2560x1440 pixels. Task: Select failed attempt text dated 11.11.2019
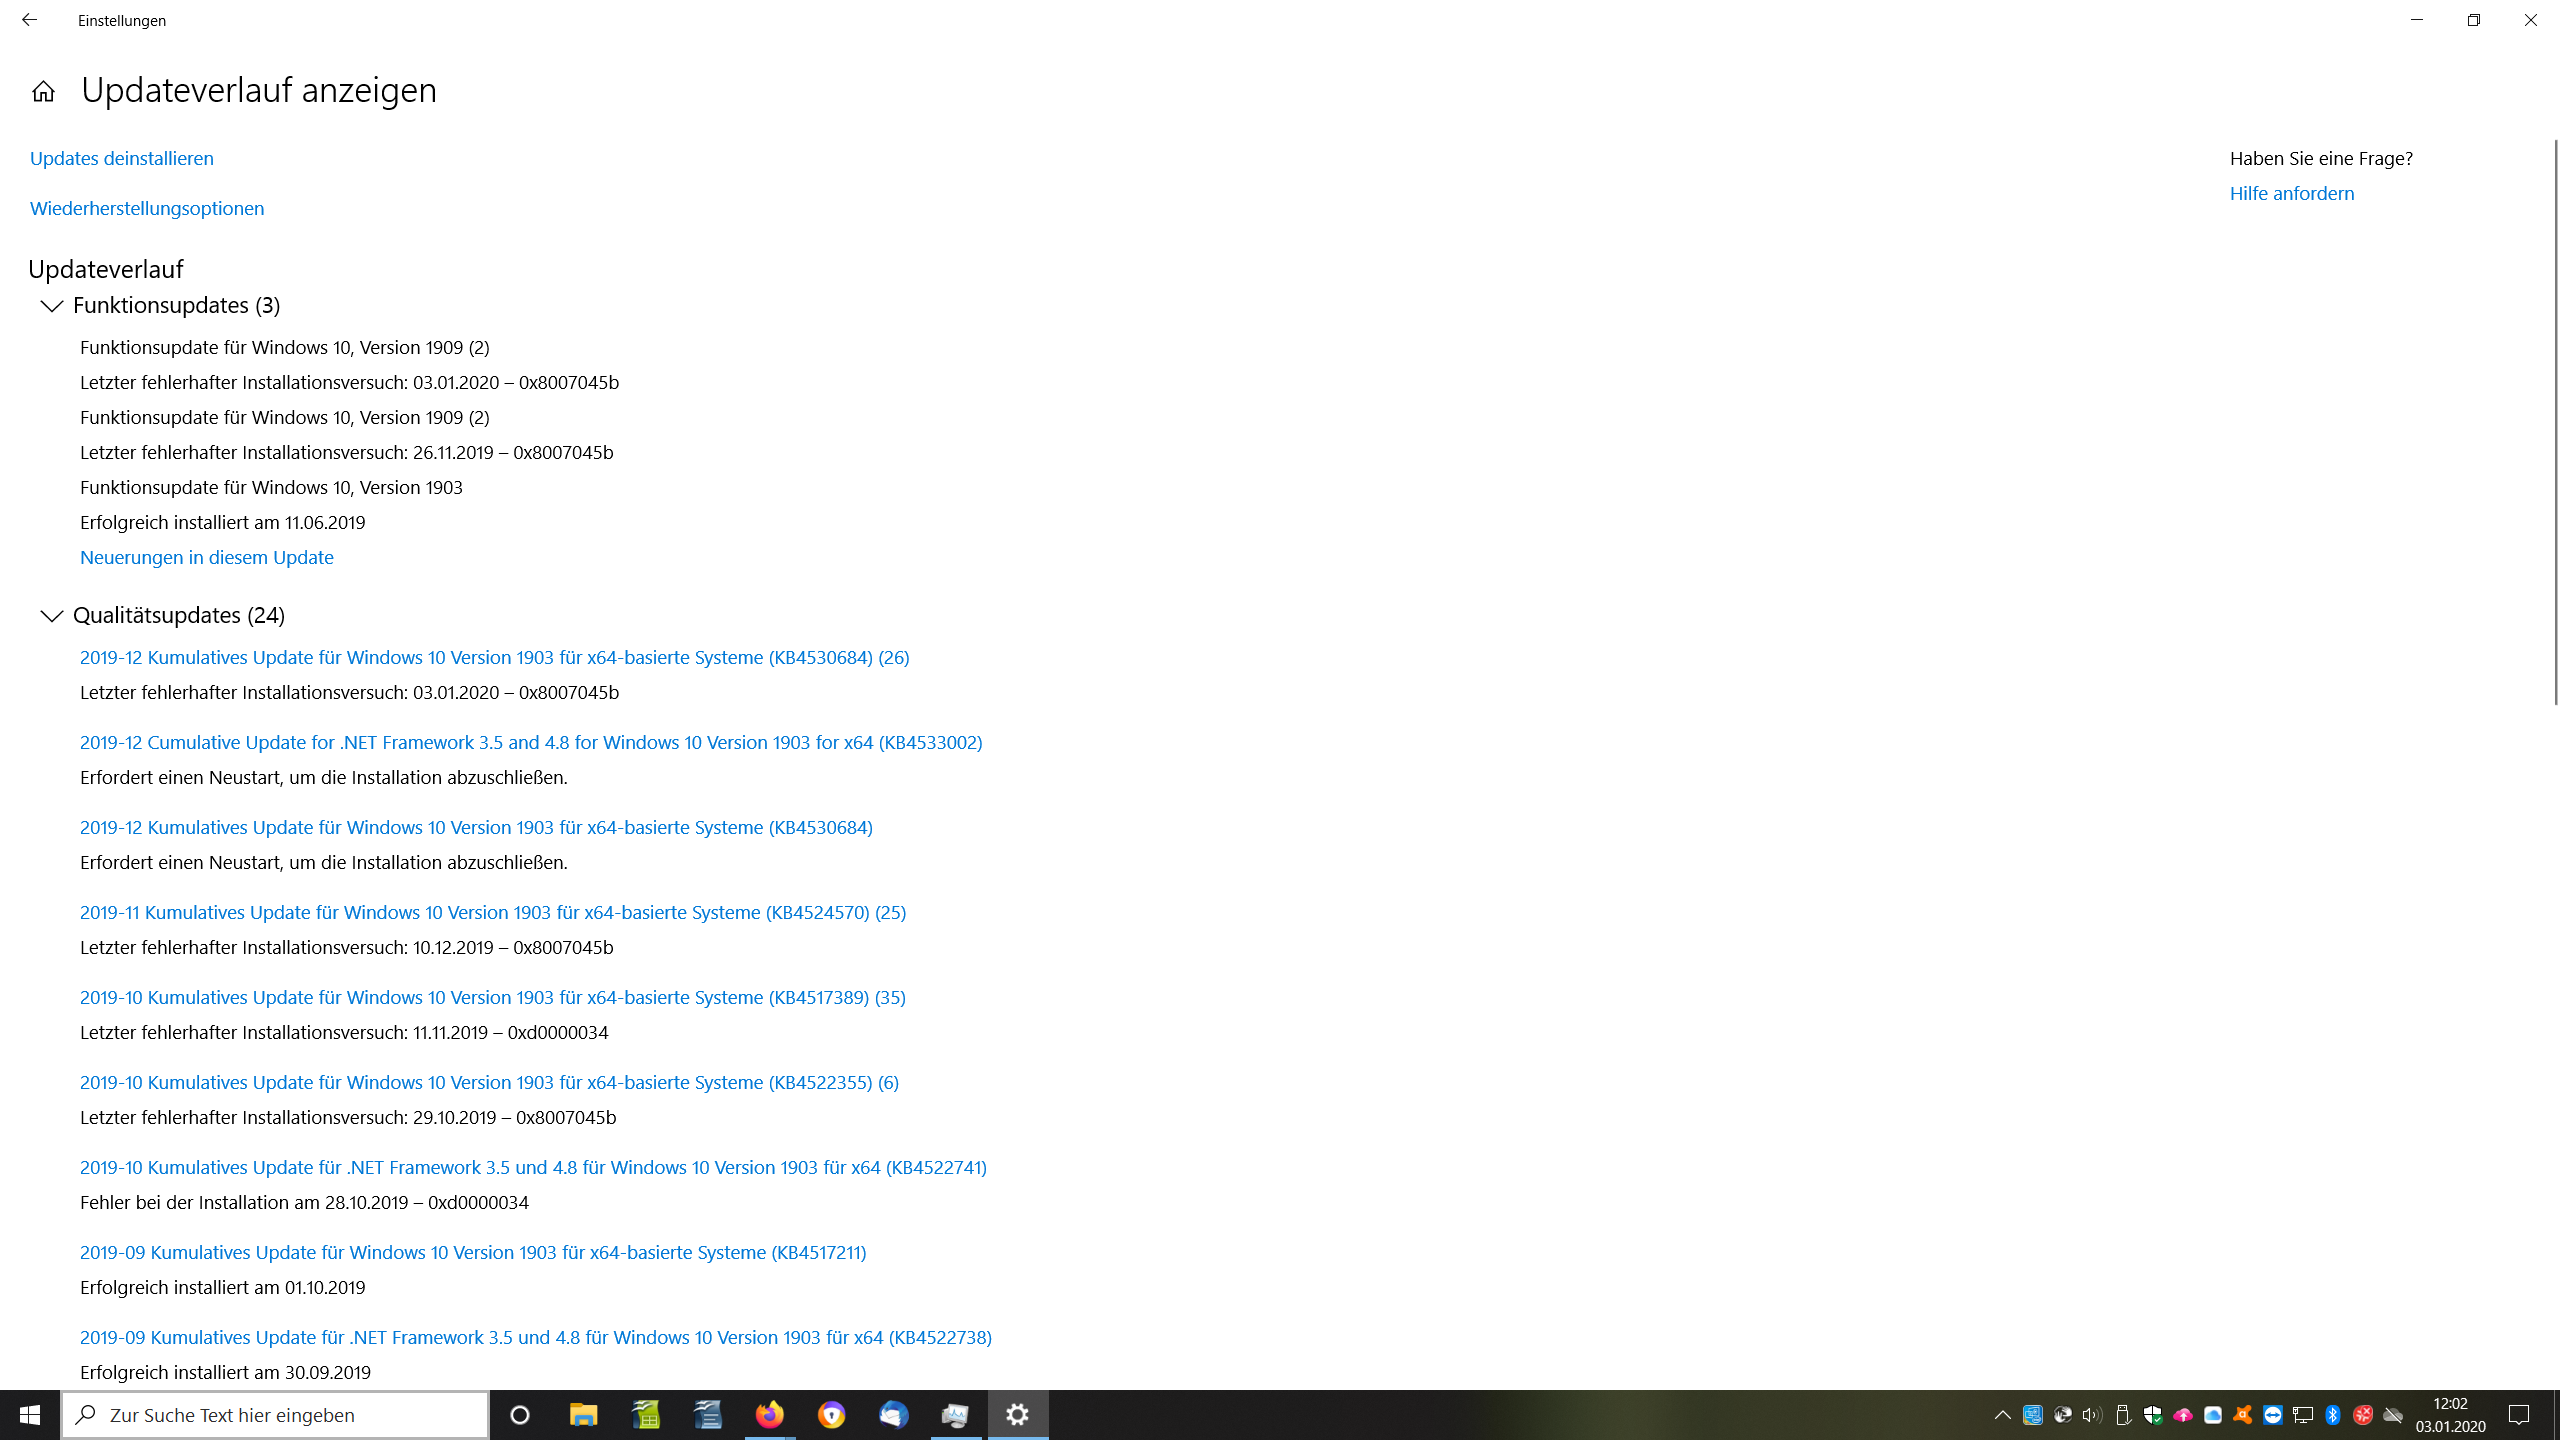[x=344, y=1032]
